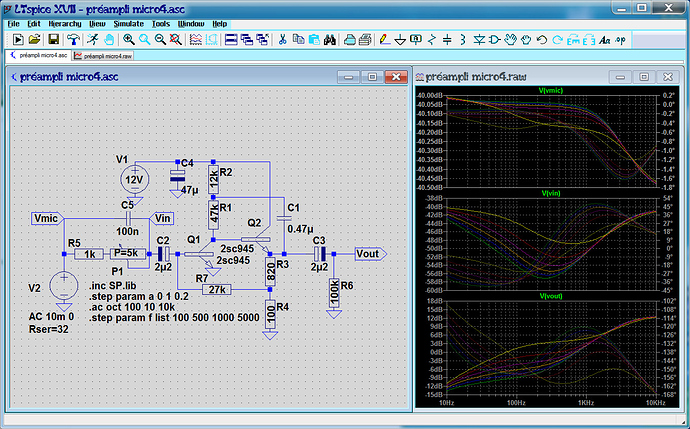The image size is (690, 429).
Task: Click the .step param a 0 1 0.2 directive
Action: tap(139, 297)
